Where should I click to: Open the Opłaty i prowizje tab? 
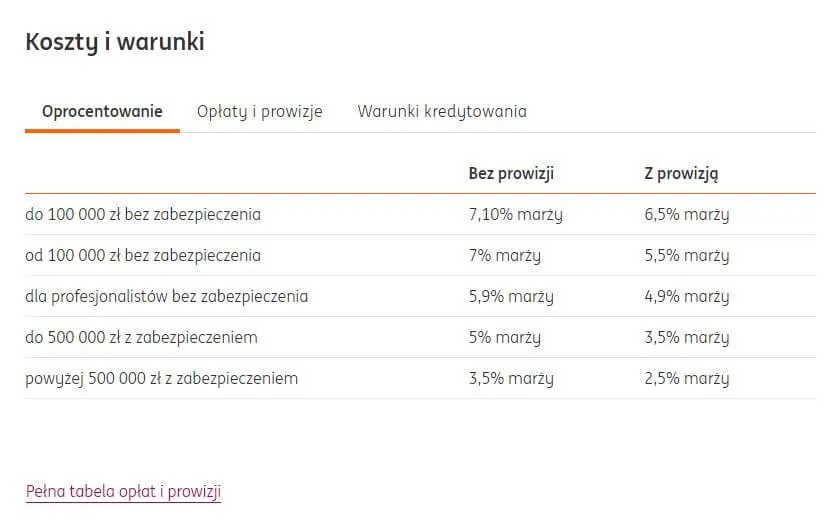point(259,111)
